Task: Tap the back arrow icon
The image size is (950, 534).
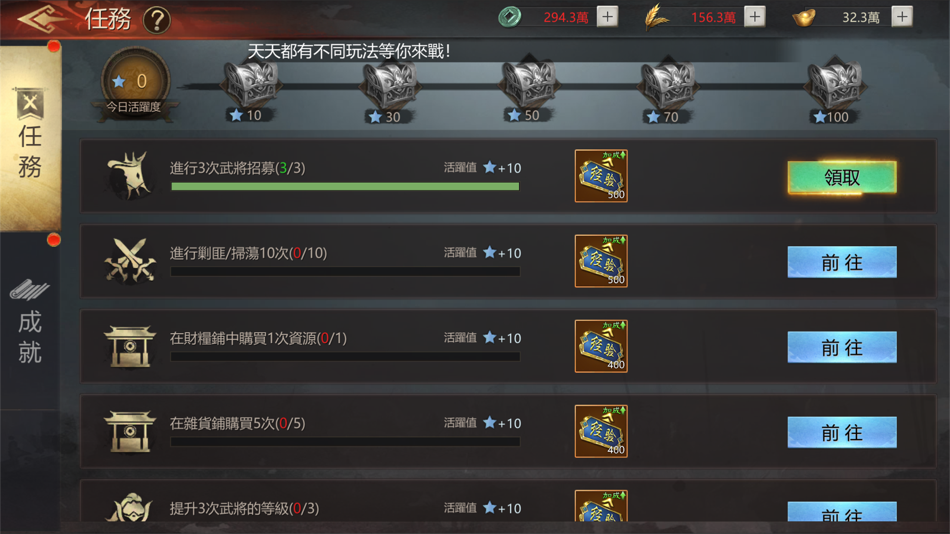Action: coord(41,19)
